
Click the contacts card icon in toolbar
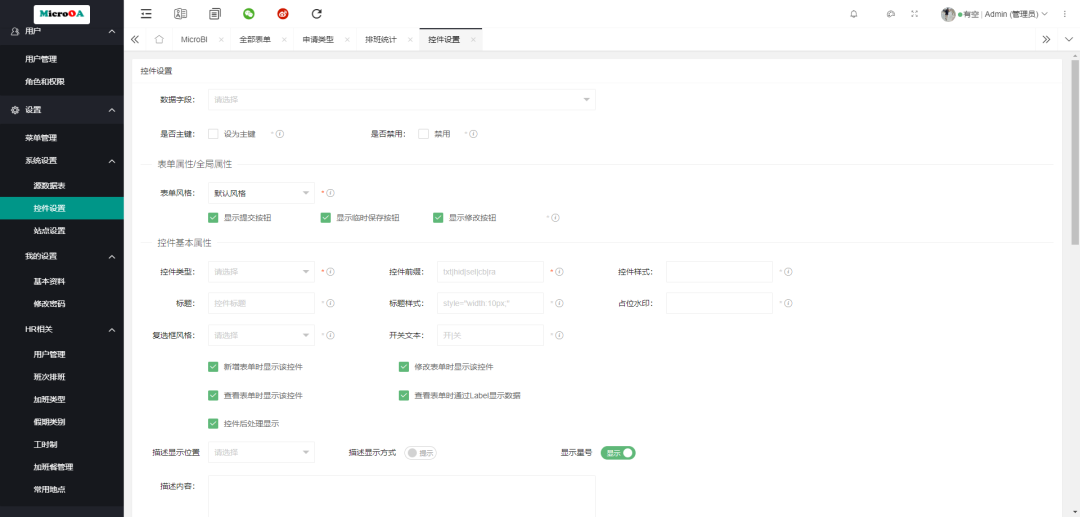(x=180, y=14)
